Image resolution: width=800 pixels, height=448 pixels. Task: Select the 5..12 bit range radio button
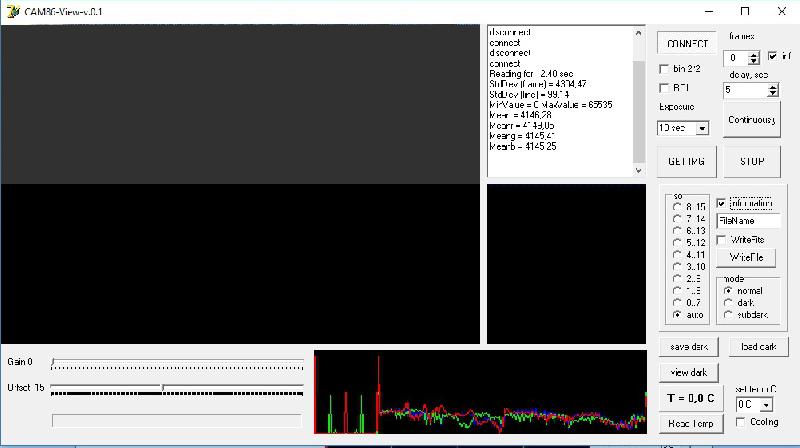[x=677, y=243]
